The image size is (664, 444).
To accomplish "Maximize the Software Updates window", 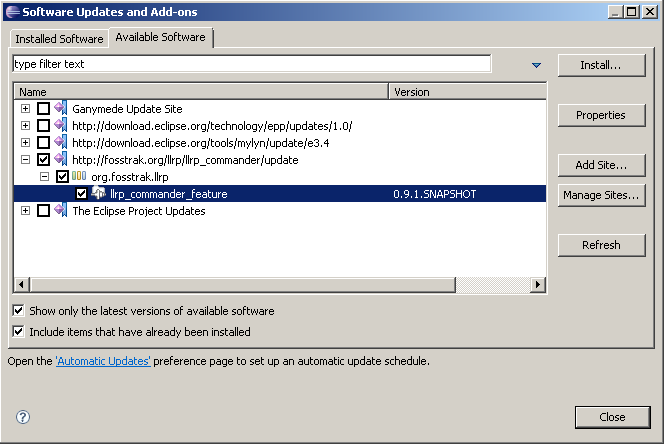I will (x=631, y=11).
